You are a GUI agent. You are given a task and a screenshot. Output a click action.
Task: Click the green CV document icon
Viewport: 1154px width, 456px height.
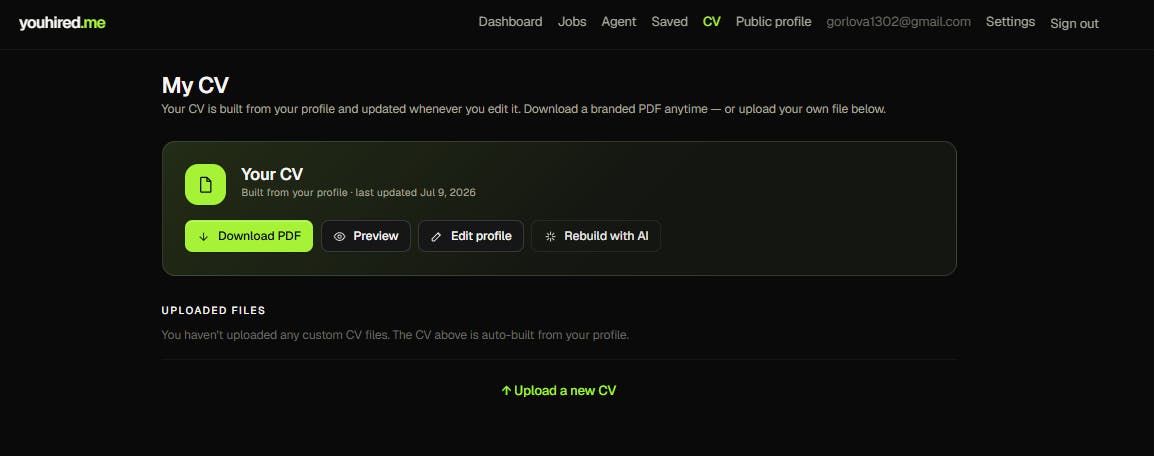pyautogui.click(x=205, y=185)
